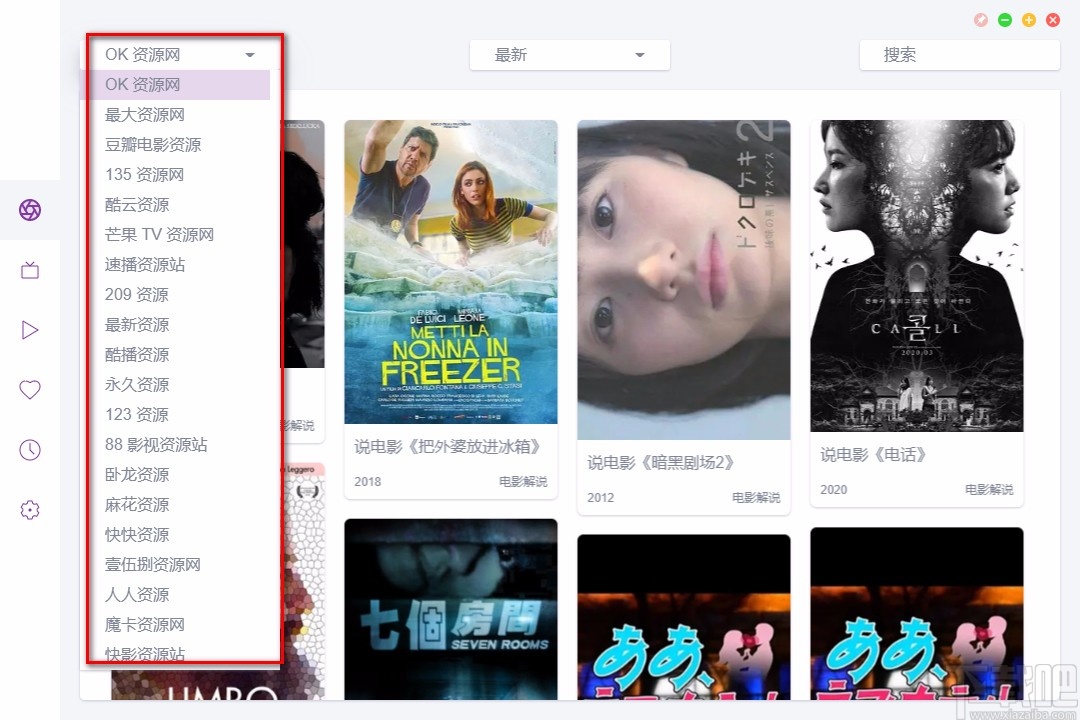Open settings via the gear icon
Viewport: 1080px width, 720px height.
30,510
